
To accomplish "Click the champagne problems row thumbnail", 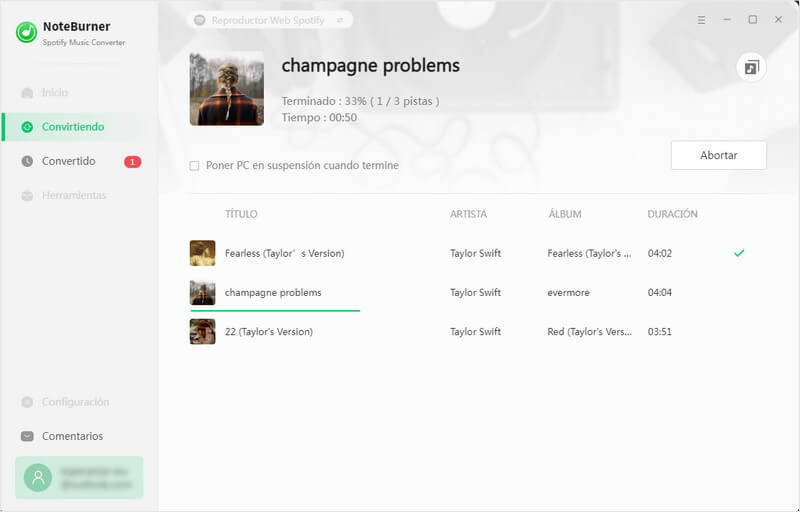I will tap(203, 292).
